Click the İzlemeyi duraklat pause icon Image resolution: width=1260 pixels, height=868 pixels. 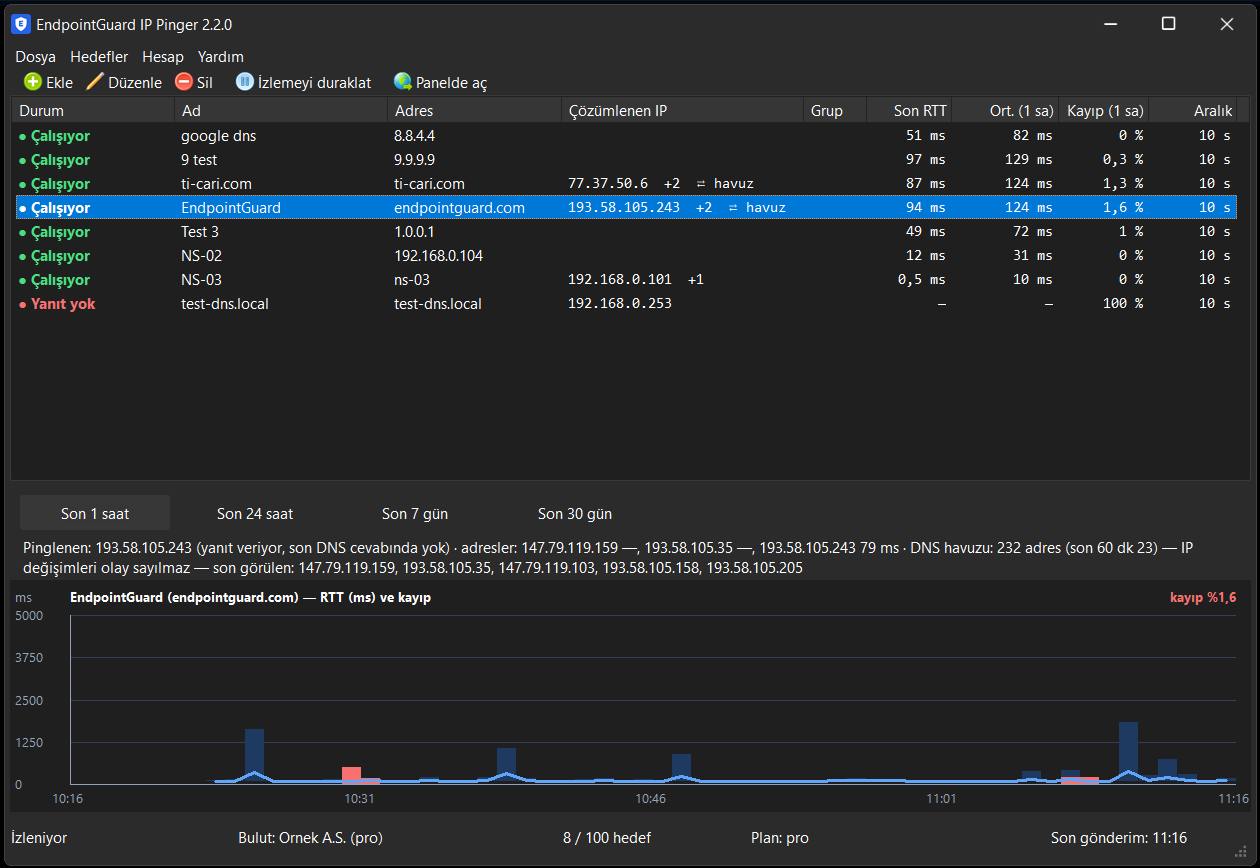245,82
